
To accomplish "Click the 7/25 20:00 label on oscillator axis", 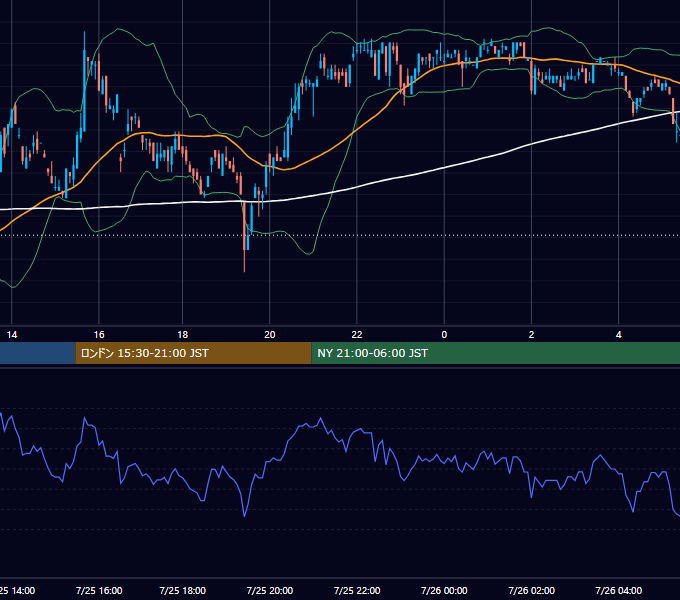I will tap(270, 590).
